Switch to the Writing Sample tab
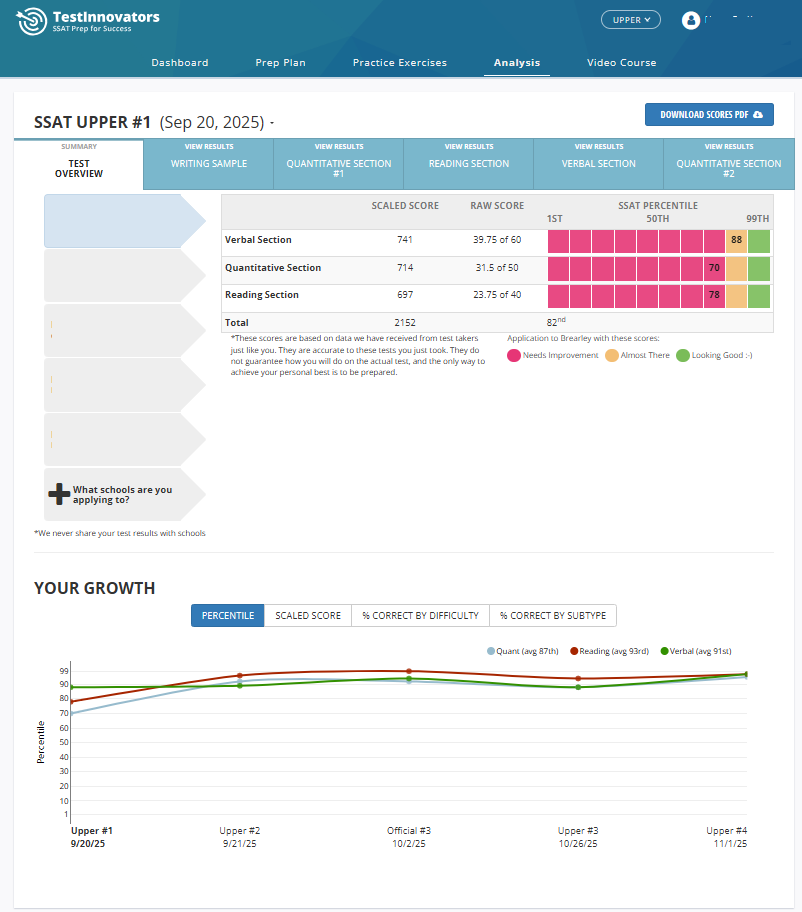Screen dimensions: 802x912 208,163
